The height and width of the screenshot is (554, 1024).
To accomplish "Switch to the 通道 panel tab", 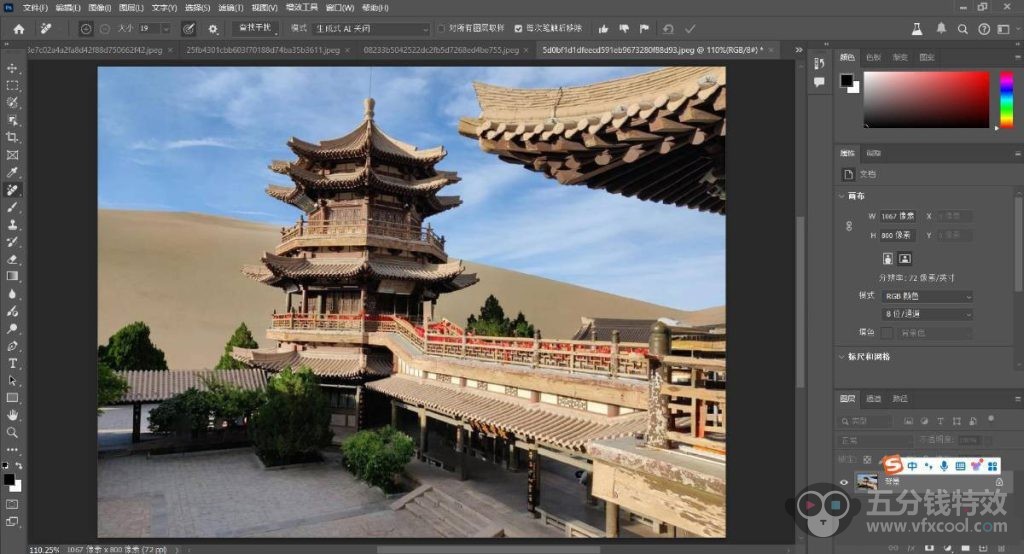I will 873,399.
